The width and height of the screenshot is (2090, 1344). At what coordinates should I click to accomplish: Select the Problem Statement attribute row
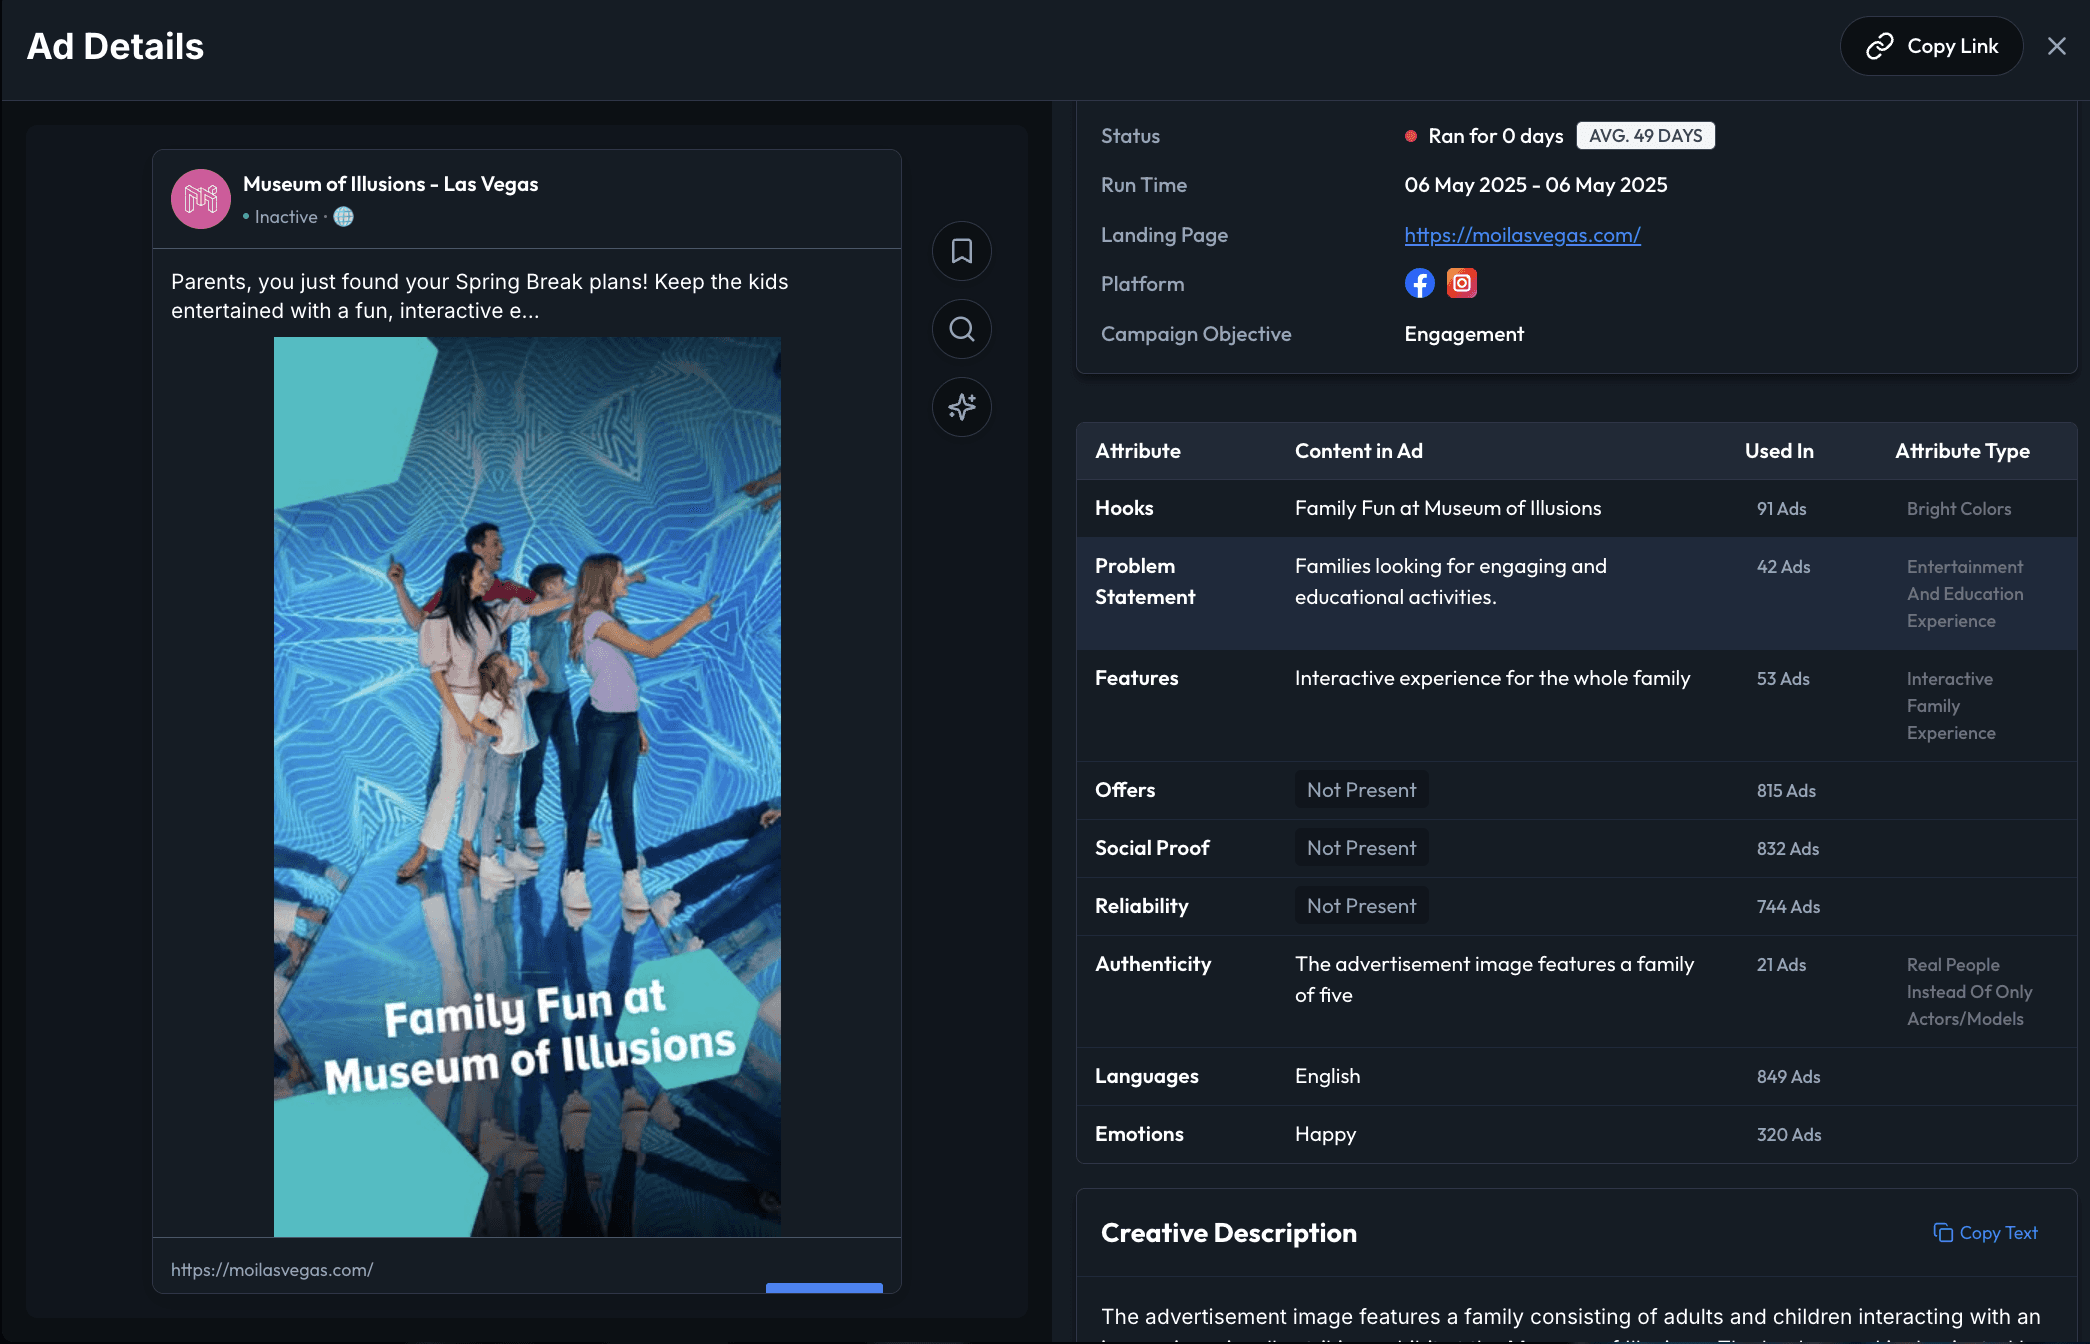[x=1145, y=581]
